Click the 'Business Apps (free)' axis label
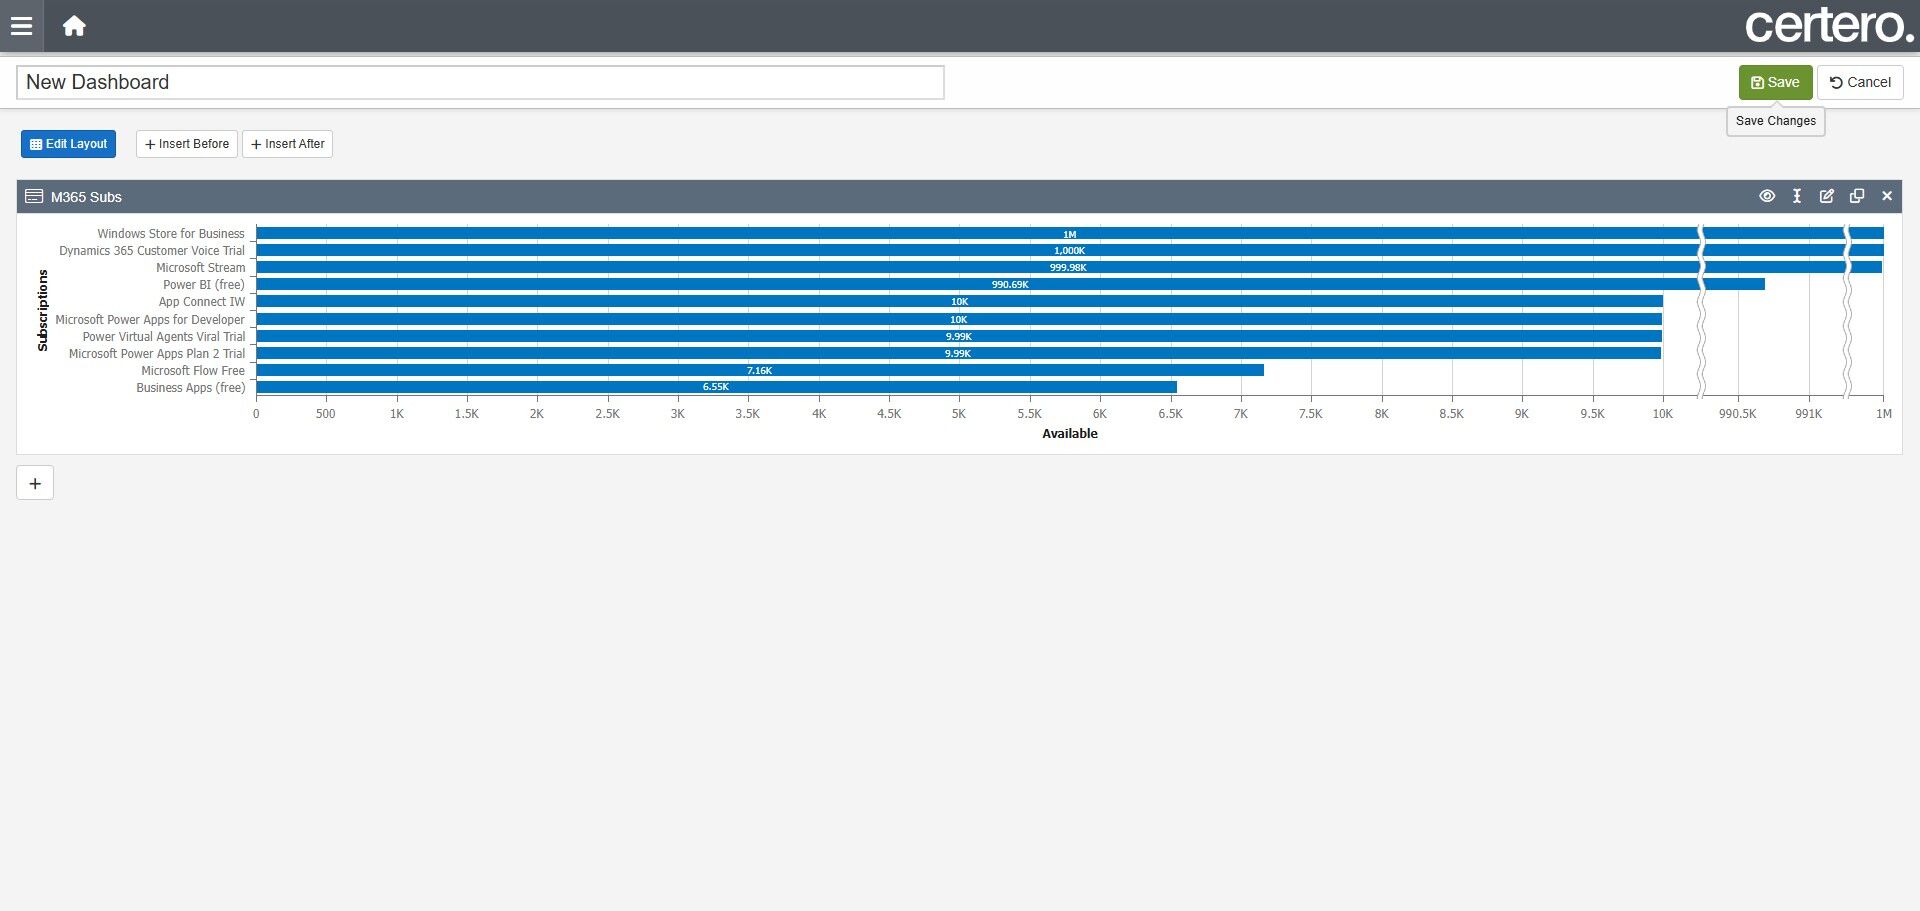Viewport: 1920px width, 911px height. tap(191, 388)
